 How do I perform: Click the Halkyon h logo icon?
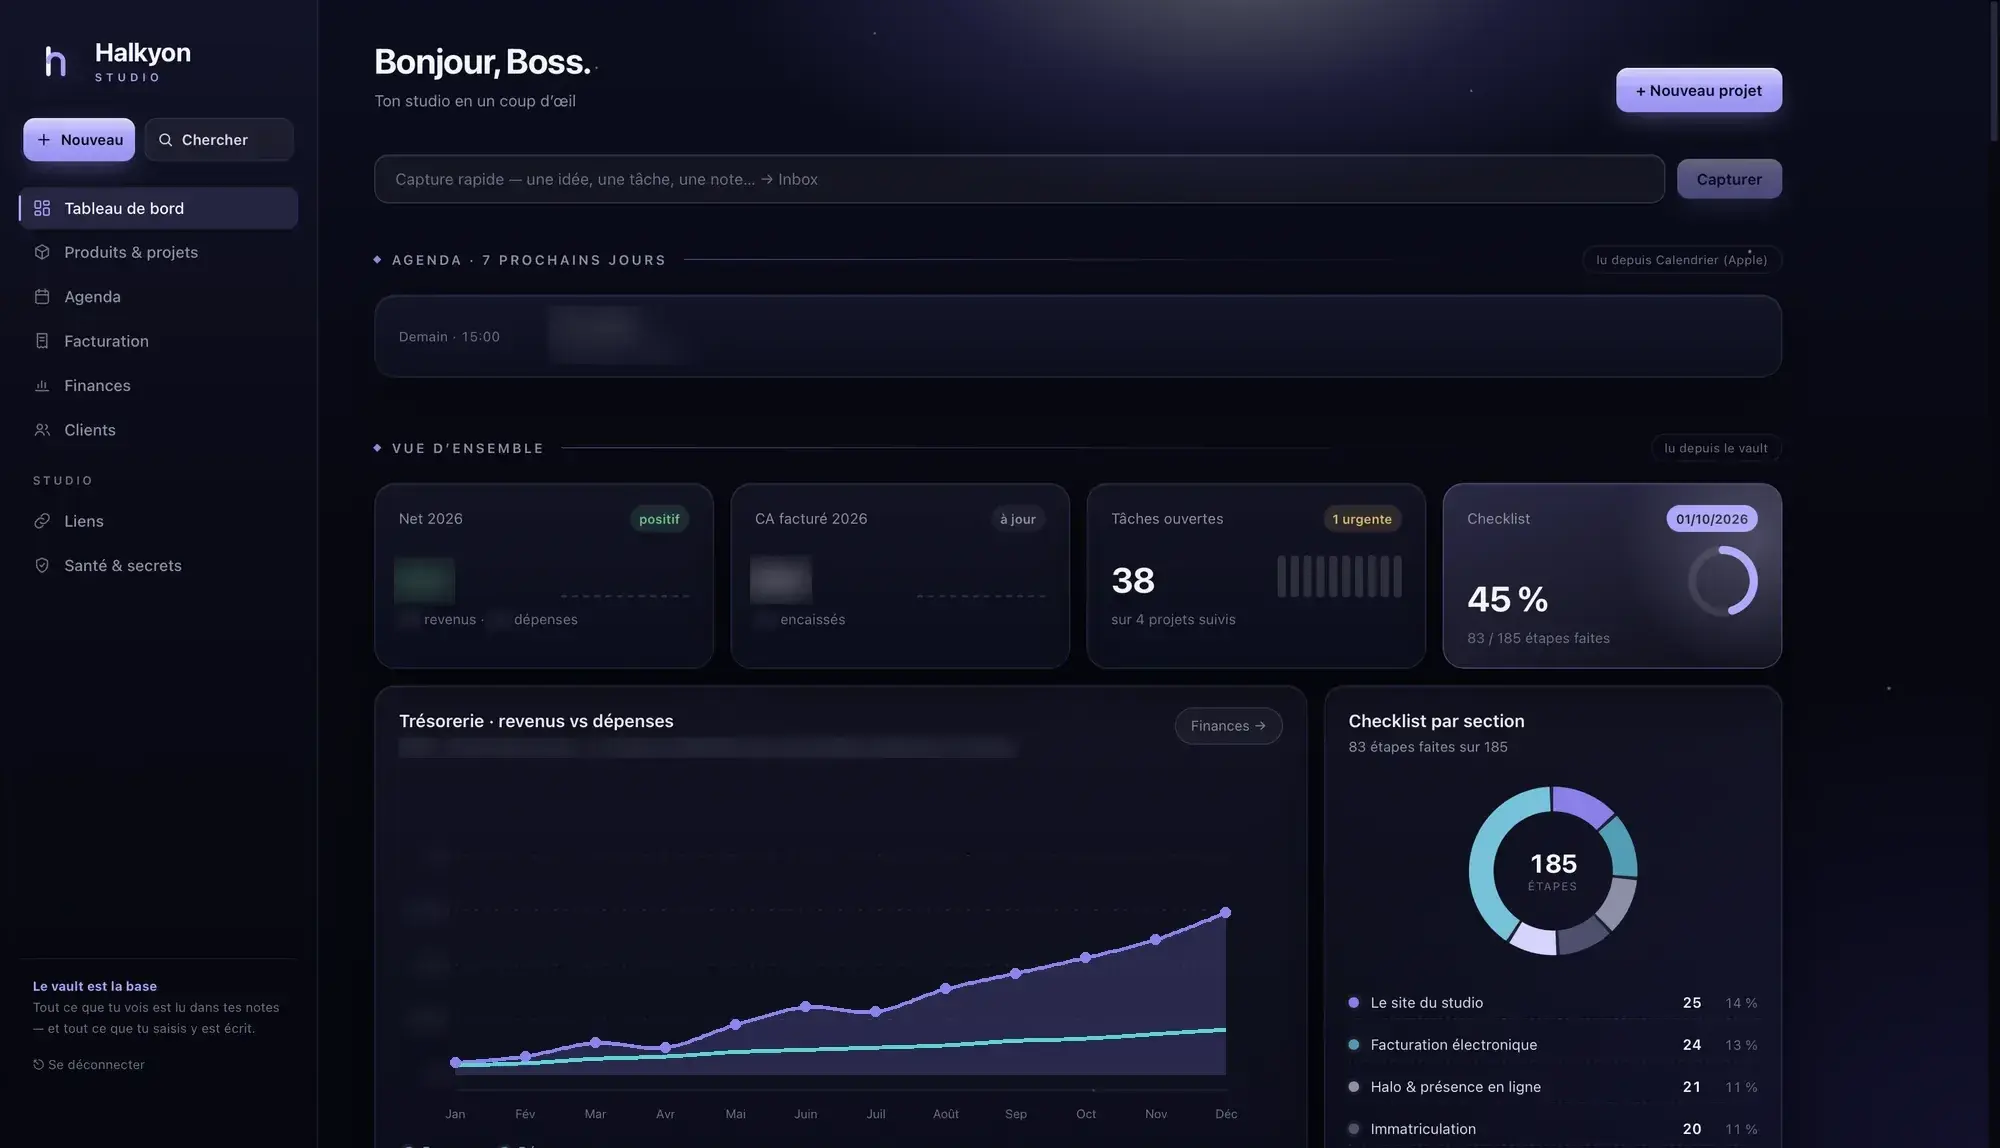coord(56,61)
